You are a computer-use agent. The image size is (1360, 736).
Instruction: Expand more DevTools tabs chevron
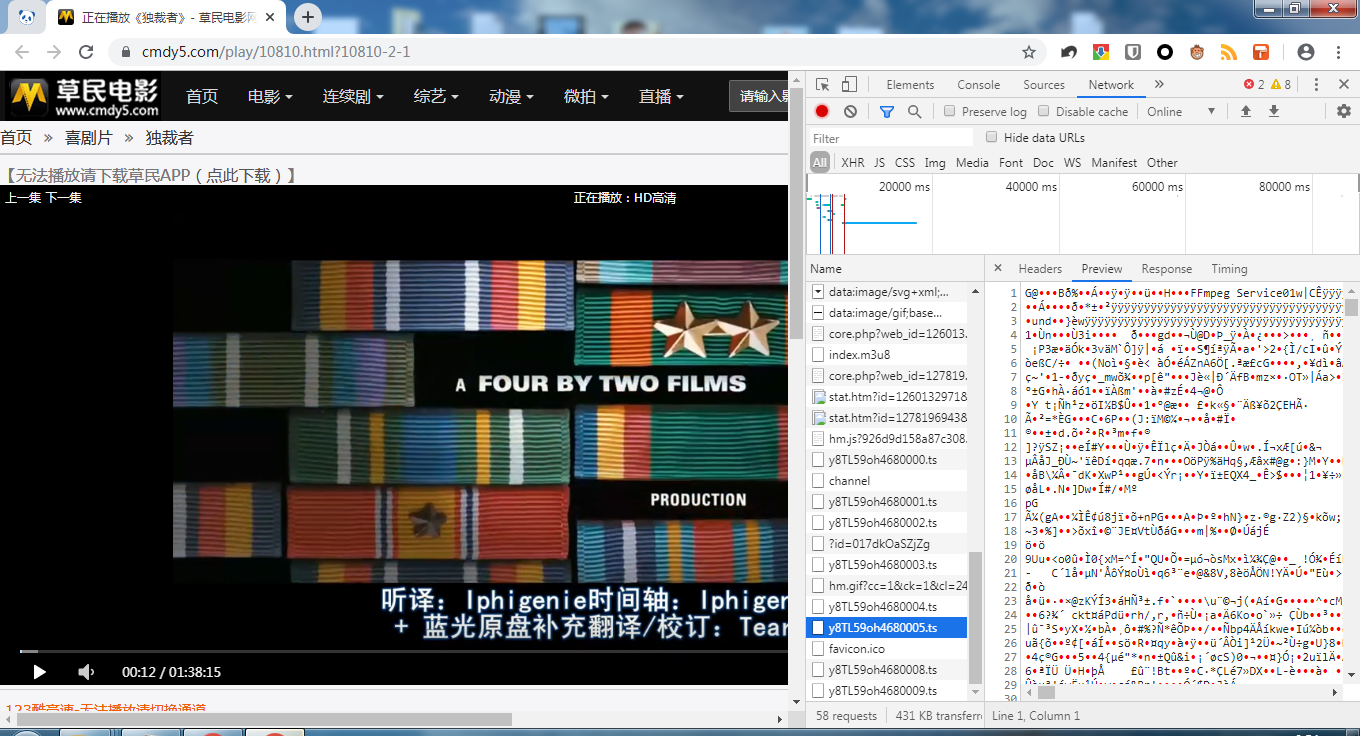tap(1159, 85)
